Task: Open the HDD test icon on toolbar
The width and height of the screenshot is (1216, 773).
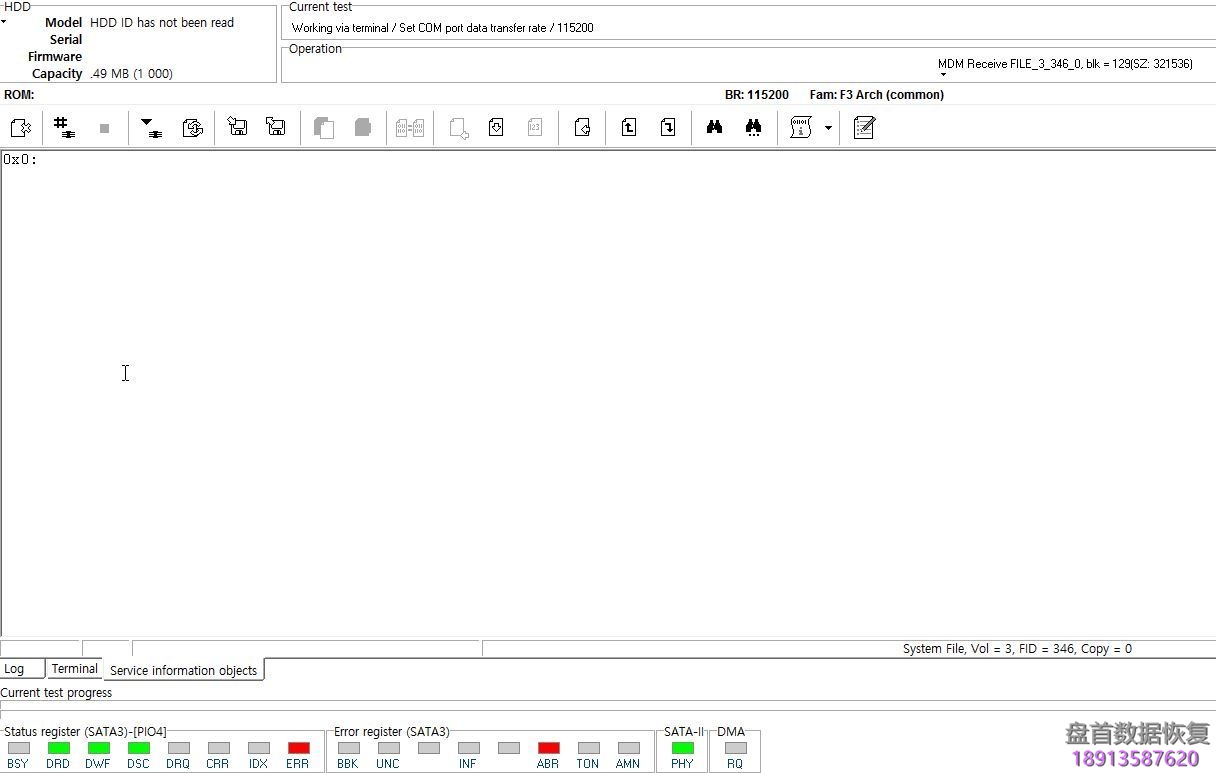Action: coord(21,127)
